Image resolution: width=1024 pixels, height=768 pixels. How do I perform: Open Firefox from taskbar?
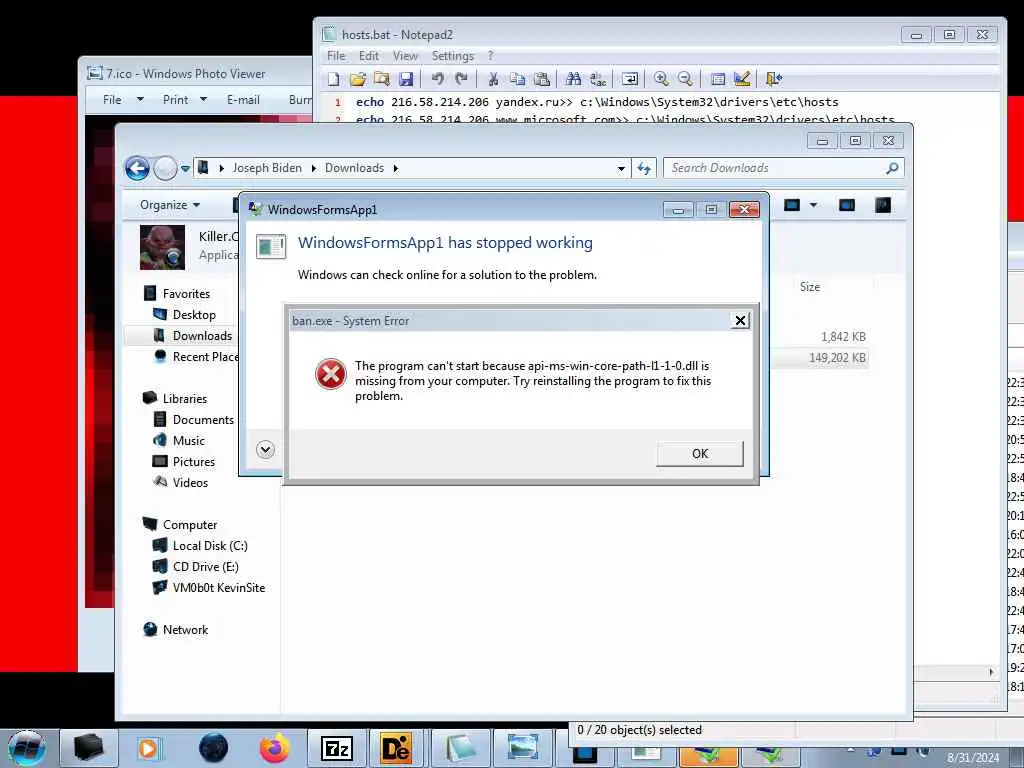pos(275,748)
